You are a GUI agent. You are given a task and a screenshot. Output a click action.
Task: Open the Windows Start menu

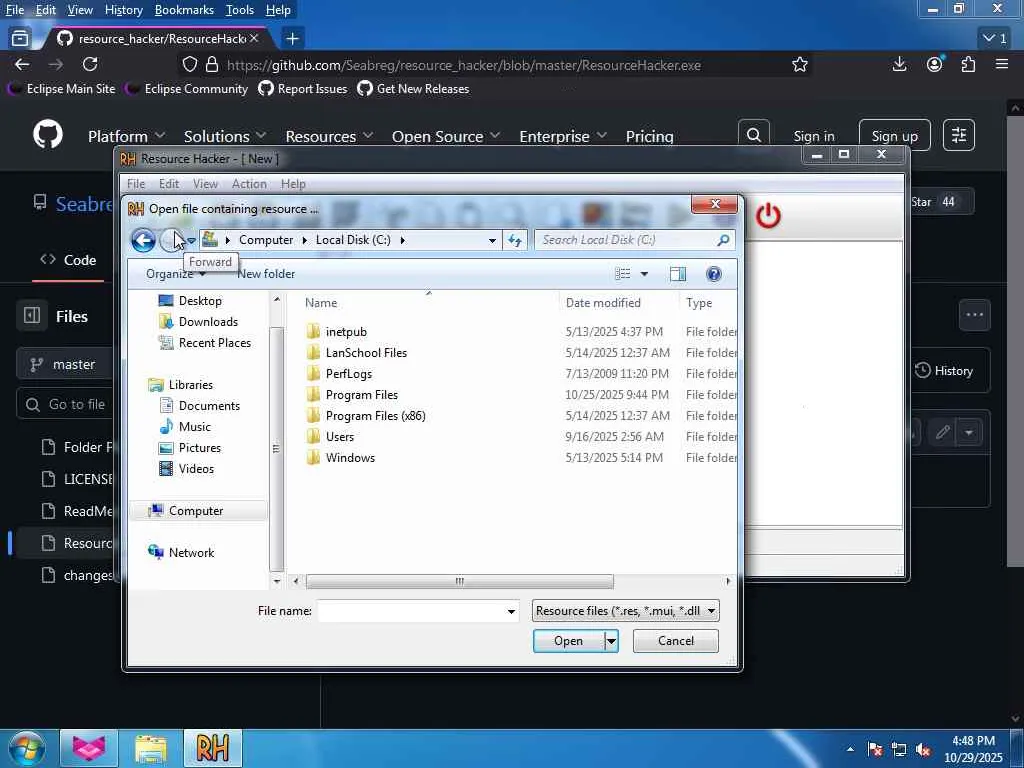27,748
